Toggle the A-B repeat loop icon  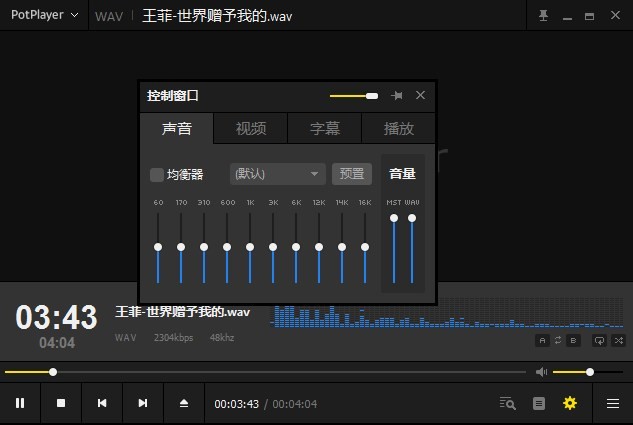tap(558, 341)
